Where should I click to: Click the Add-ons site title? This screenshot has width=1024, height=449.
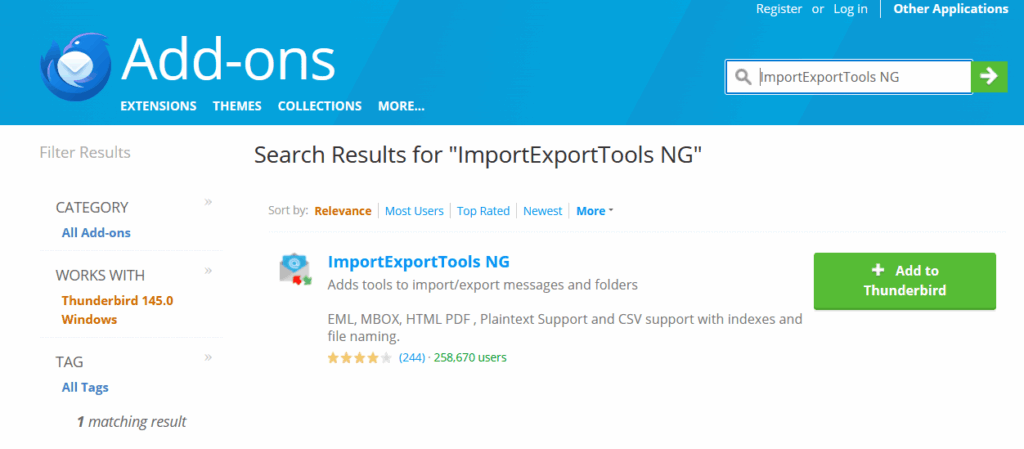pyautogui.click(x=228, y=60)
